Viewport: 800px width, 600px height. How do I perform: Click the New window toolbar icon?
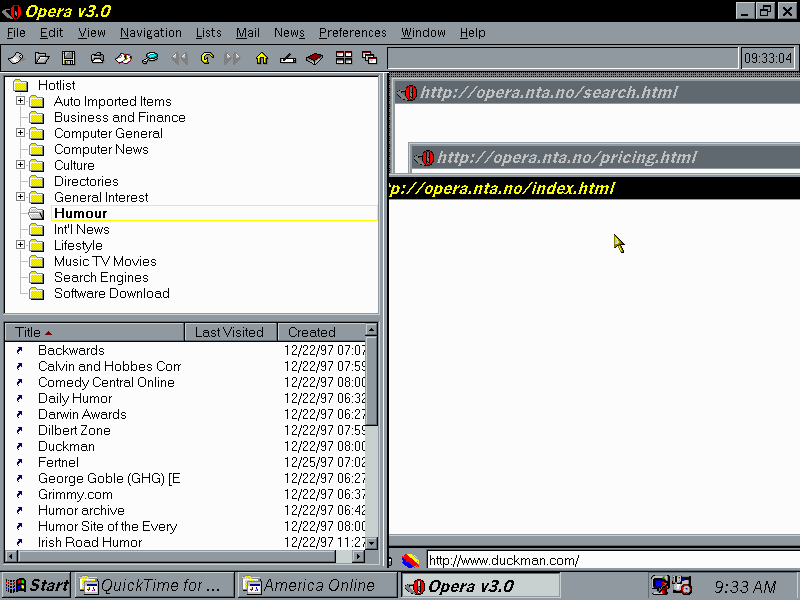16,58
